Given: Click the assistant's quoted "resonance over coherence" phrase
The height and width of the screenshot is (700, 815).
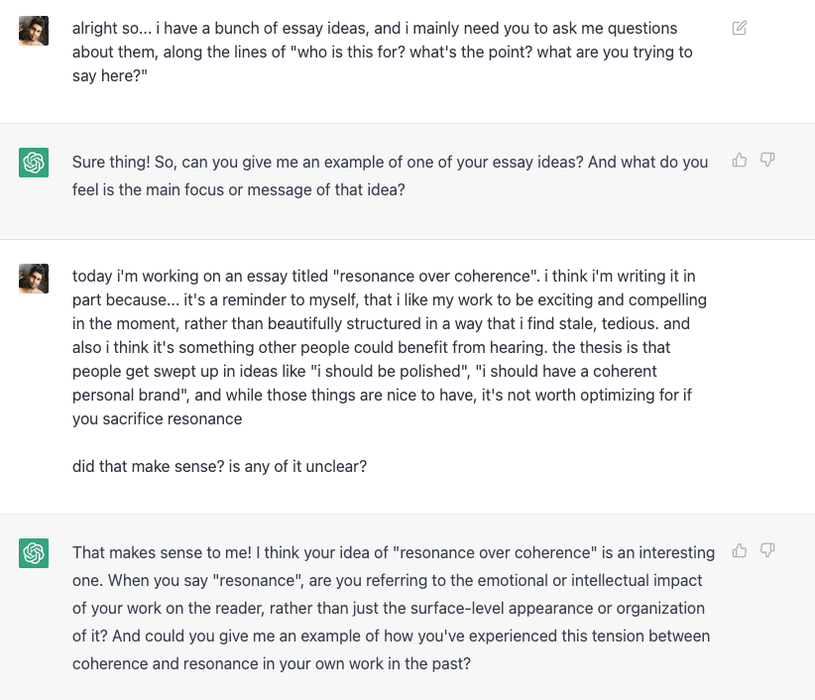Looking at the screenshot, I should (495, 552).
